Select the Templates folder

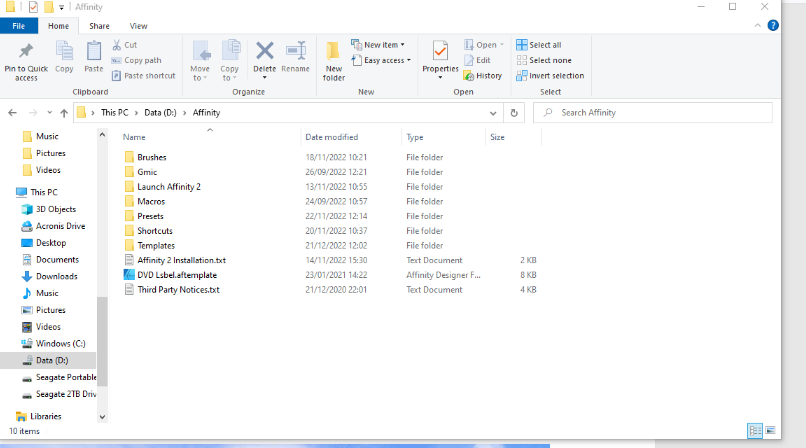[x=156, y=246]
